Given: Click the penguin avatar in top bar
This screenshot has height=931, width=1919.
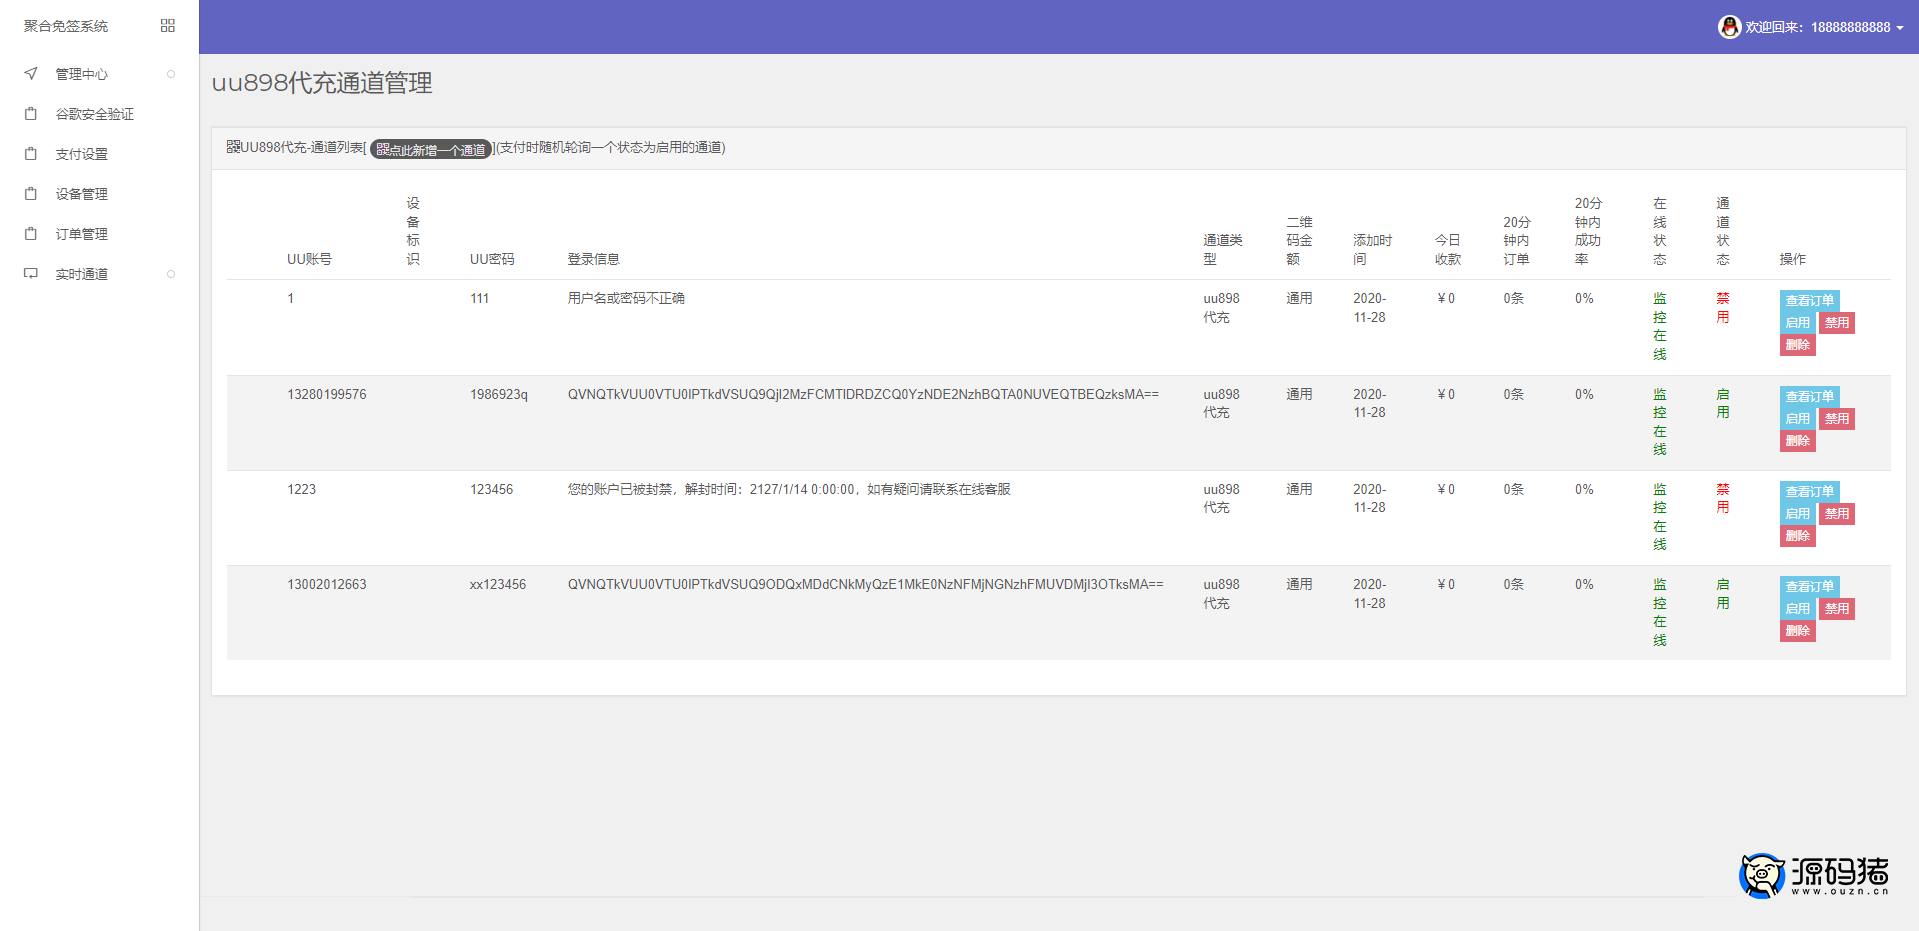Looking at the screenshot, I should [x=1729, y=27].
